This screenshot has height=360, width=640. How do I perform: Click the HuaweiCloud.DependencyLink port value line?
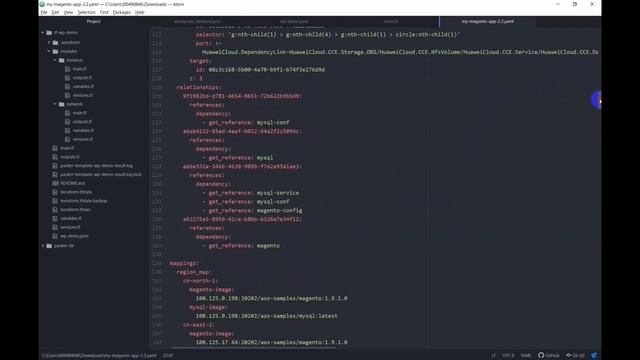(x=400, y=52)
